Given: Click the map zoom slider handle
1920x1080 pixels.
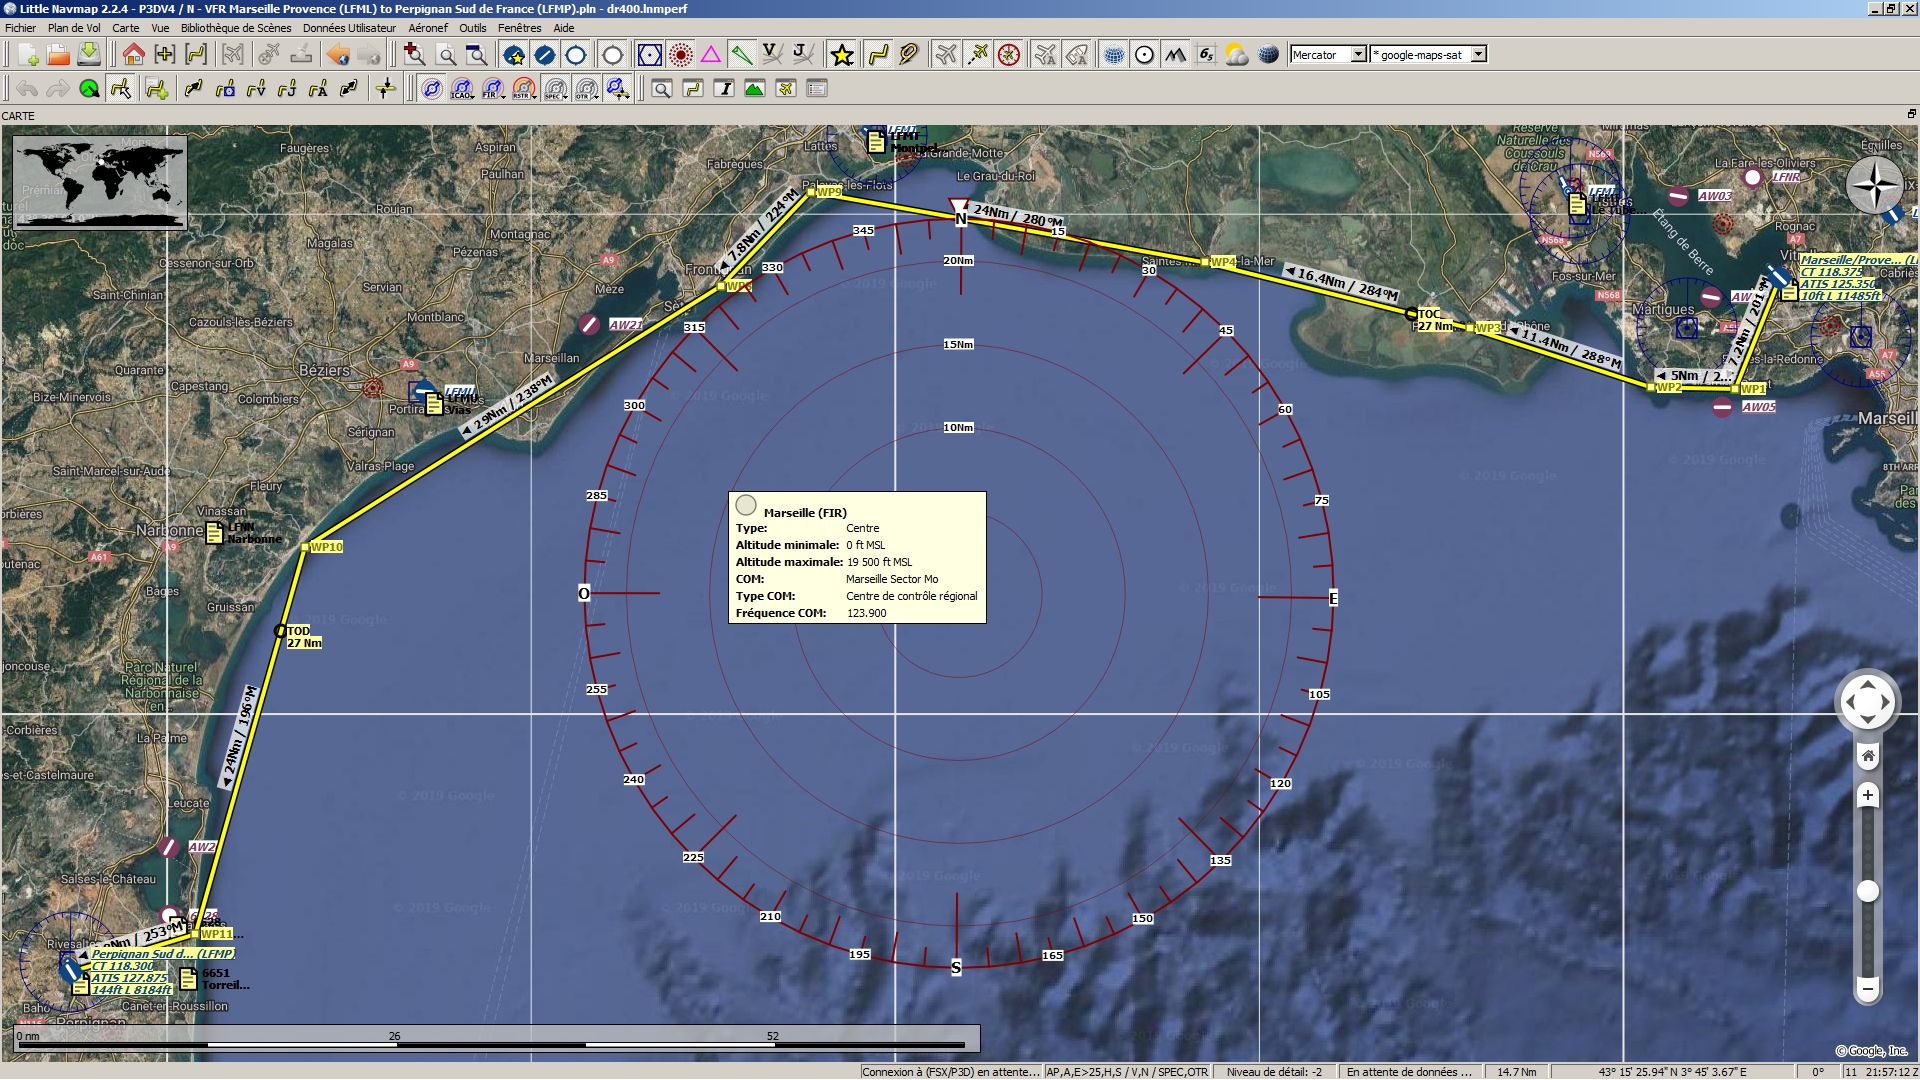Looking at the screenshot, I should pyautogui.click(x=1867, y=891).
